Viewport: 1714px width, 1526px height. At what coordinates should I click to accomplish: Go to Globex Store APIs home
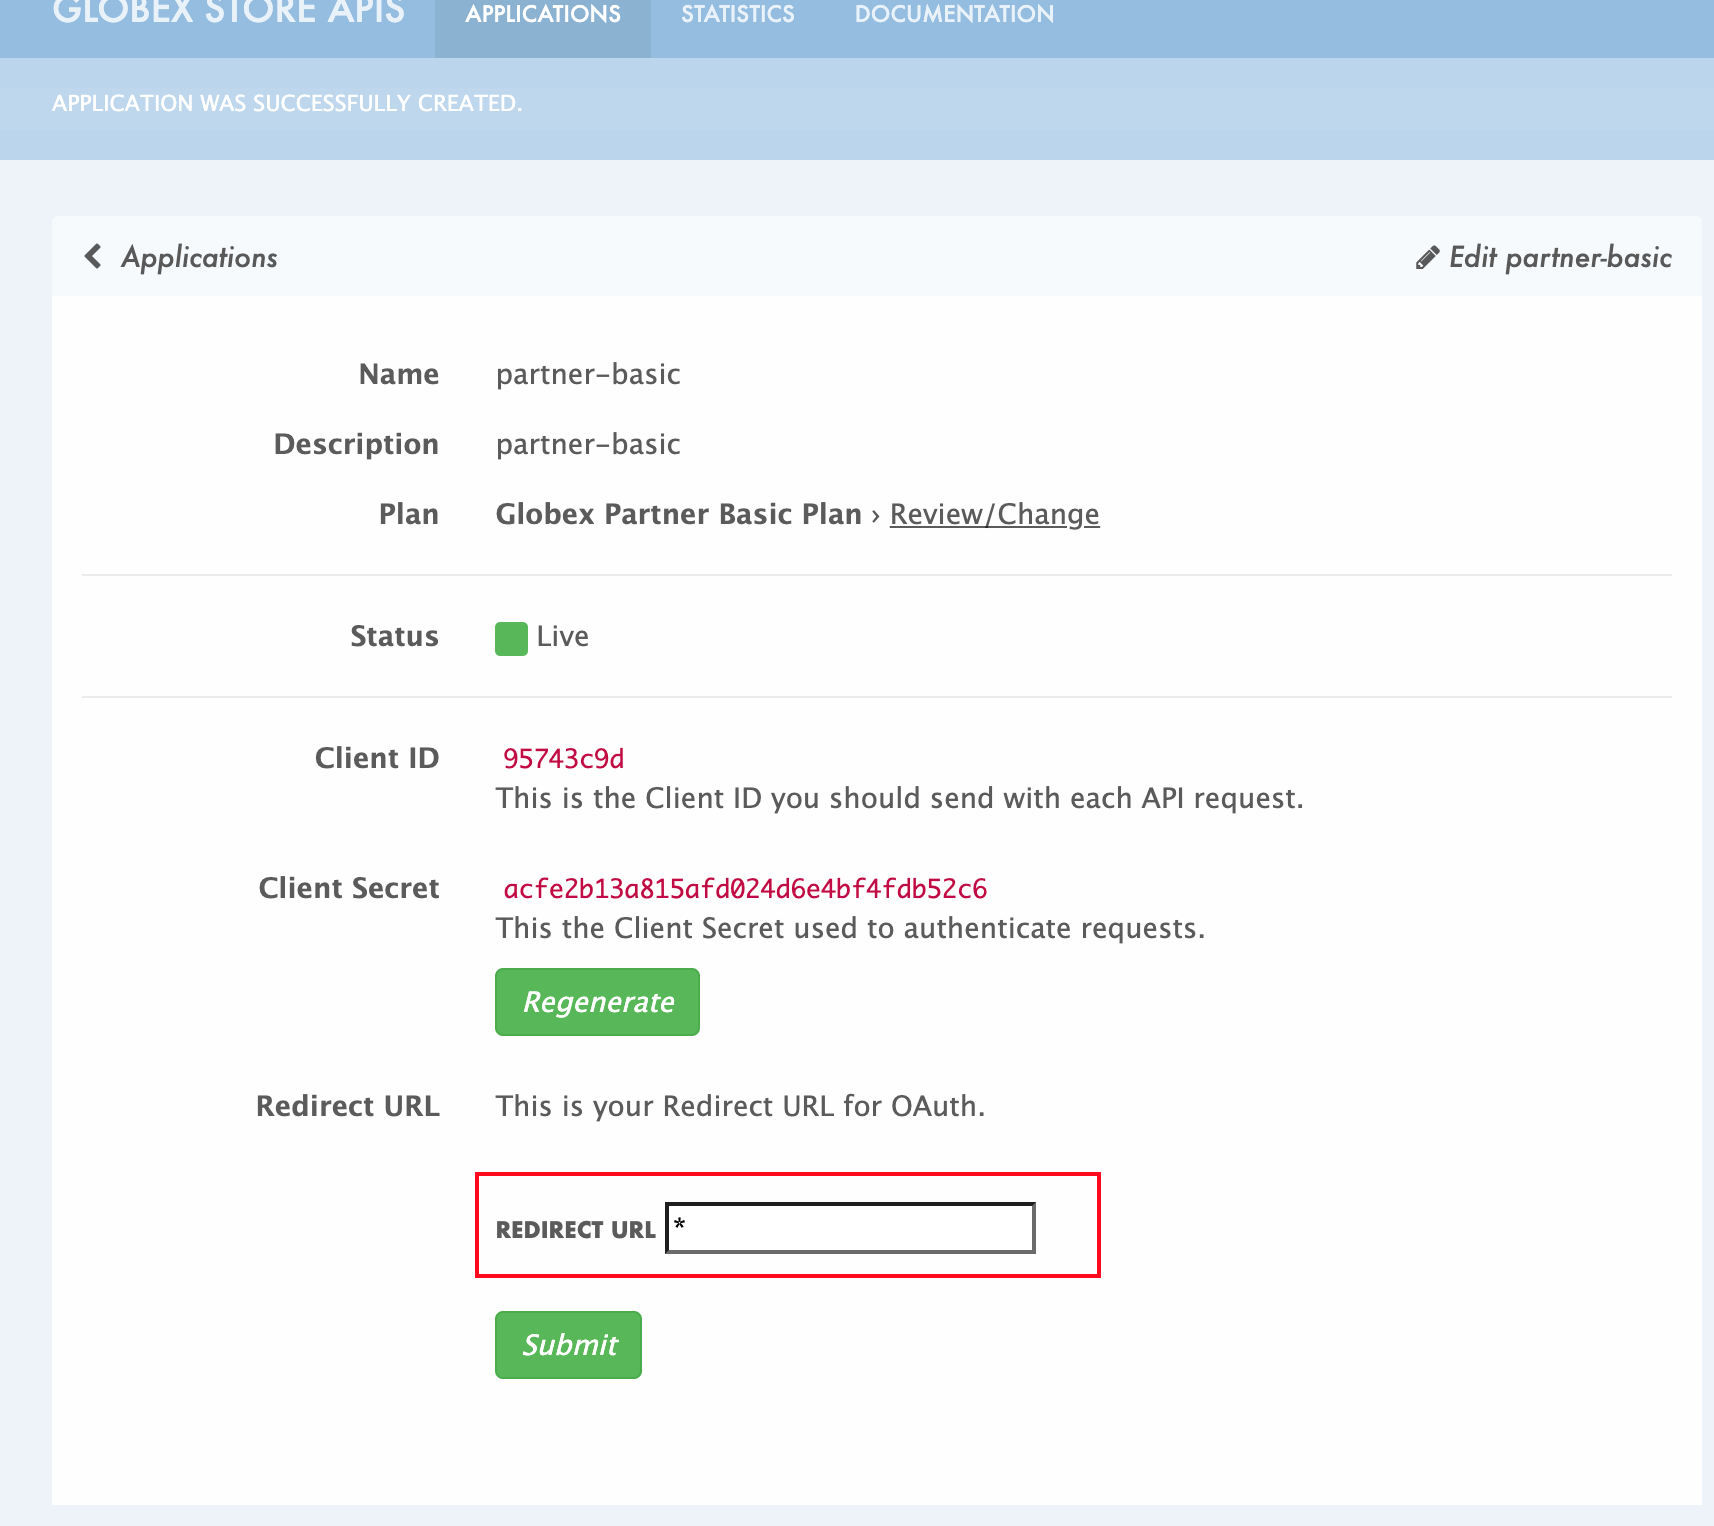point(229,13)
